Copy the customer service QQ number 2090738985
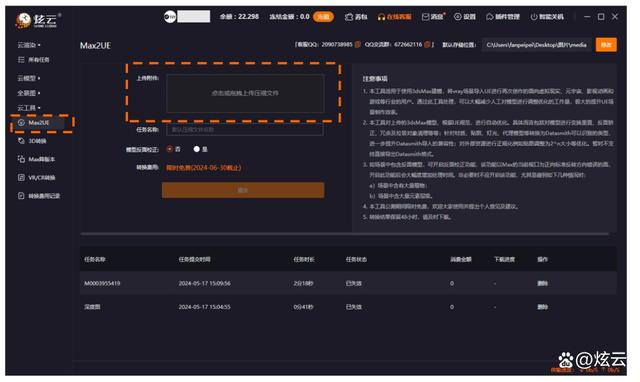This screenshot has height=382, width=640. point(358,44)
